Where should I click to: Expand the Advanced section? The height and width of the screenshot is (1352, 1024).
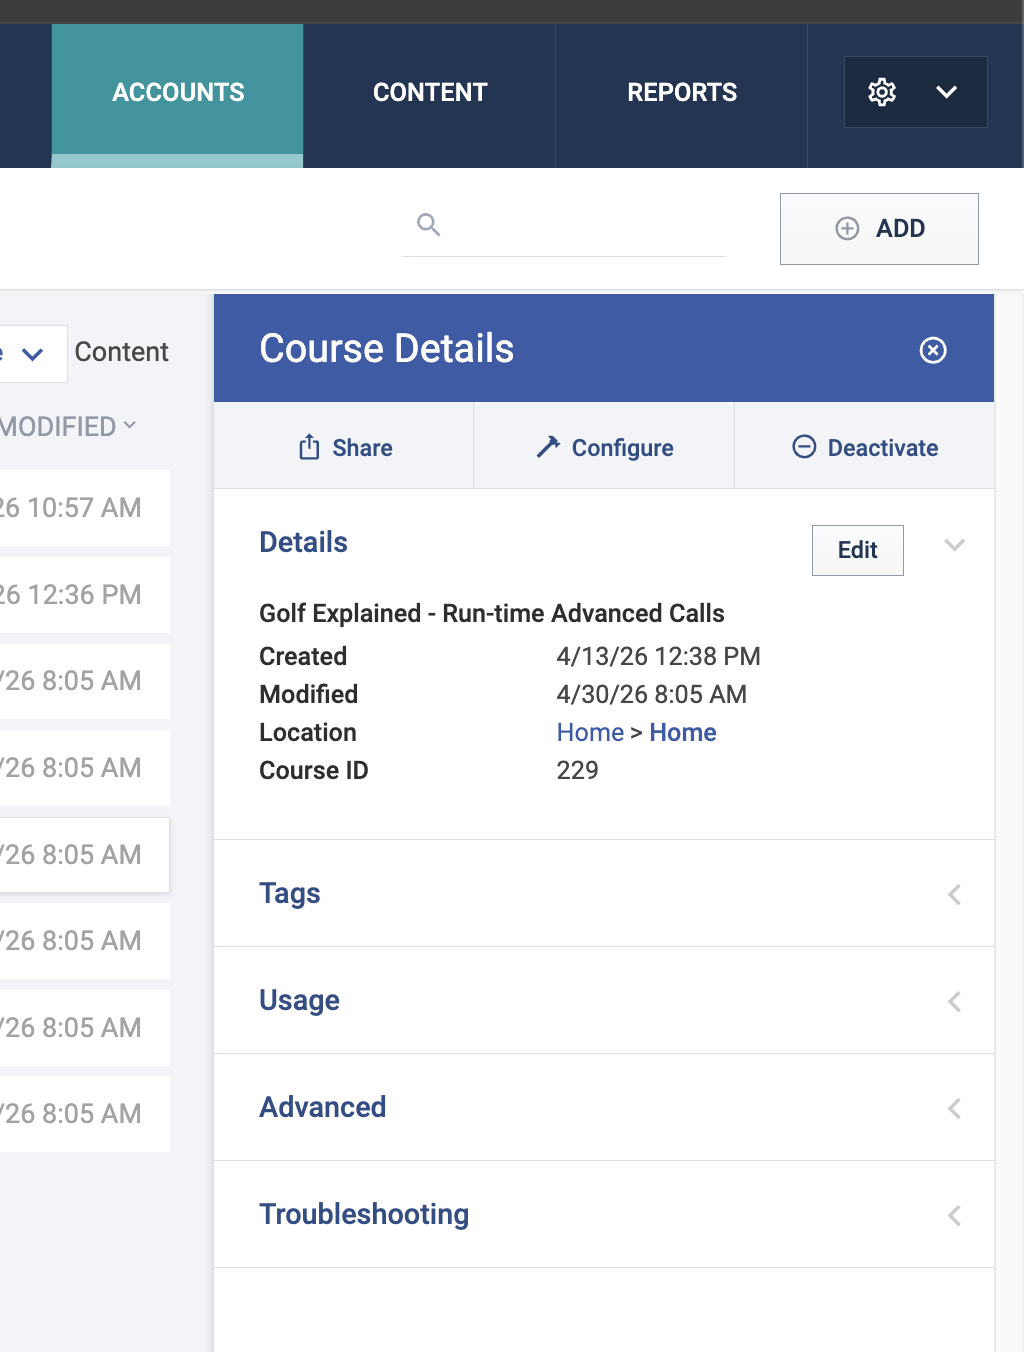click(x=604, y=1108)
